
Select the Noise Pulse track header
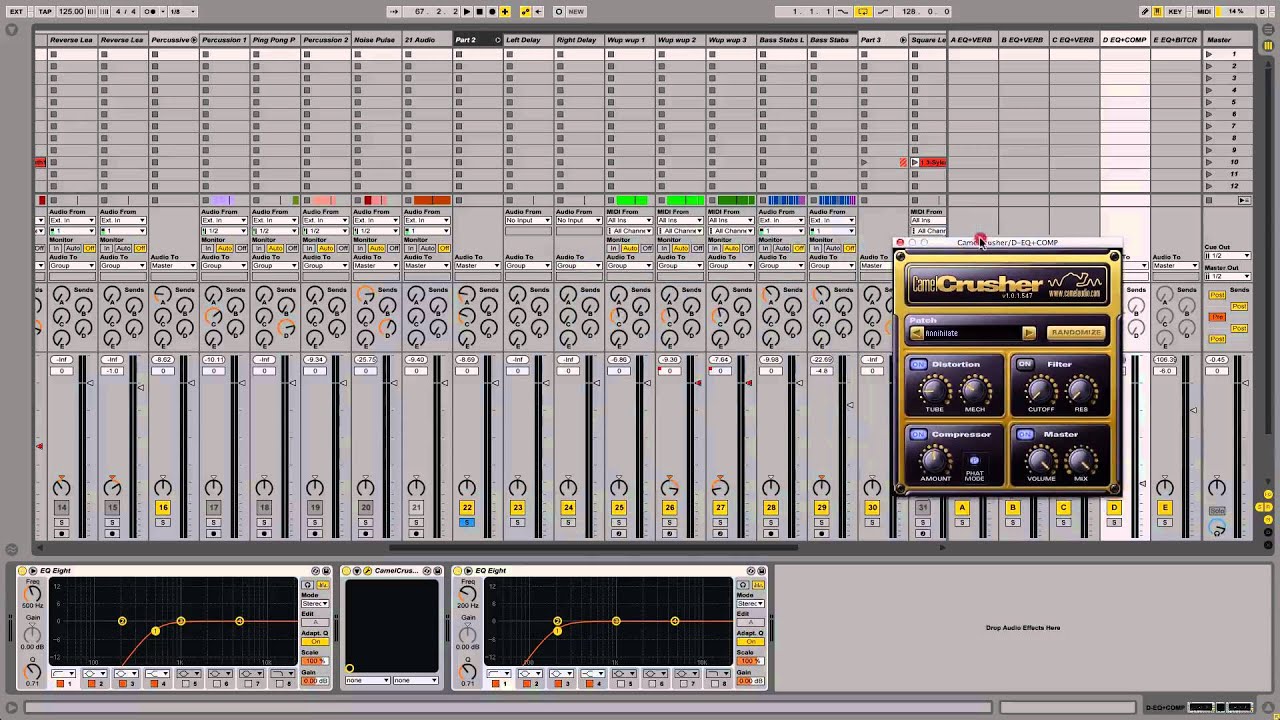376,40
